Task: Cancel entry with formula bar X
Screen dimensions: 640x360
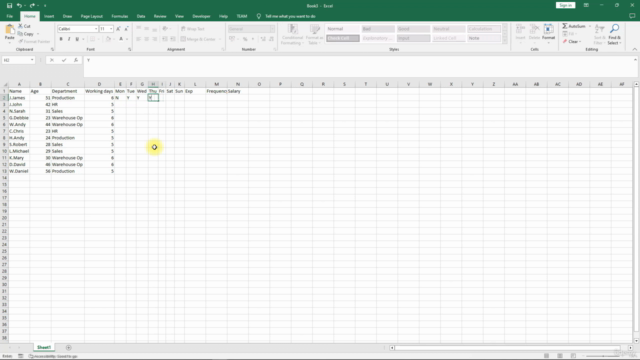Action: (52, 60)
